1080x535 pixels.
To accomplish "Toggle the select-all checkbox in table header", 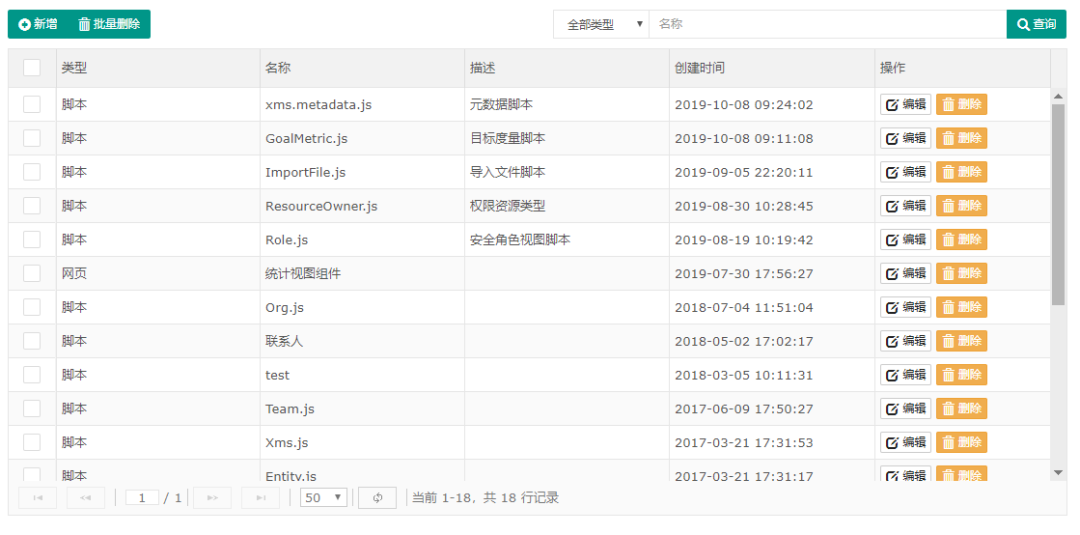I will (32, 67).
